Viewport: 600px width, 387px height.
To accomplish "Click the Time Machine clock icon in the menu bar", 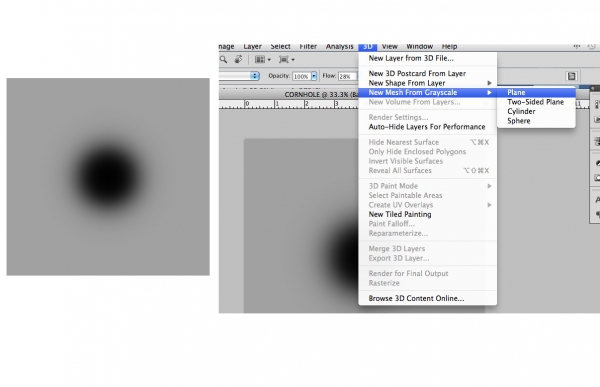I will [592, 46].
